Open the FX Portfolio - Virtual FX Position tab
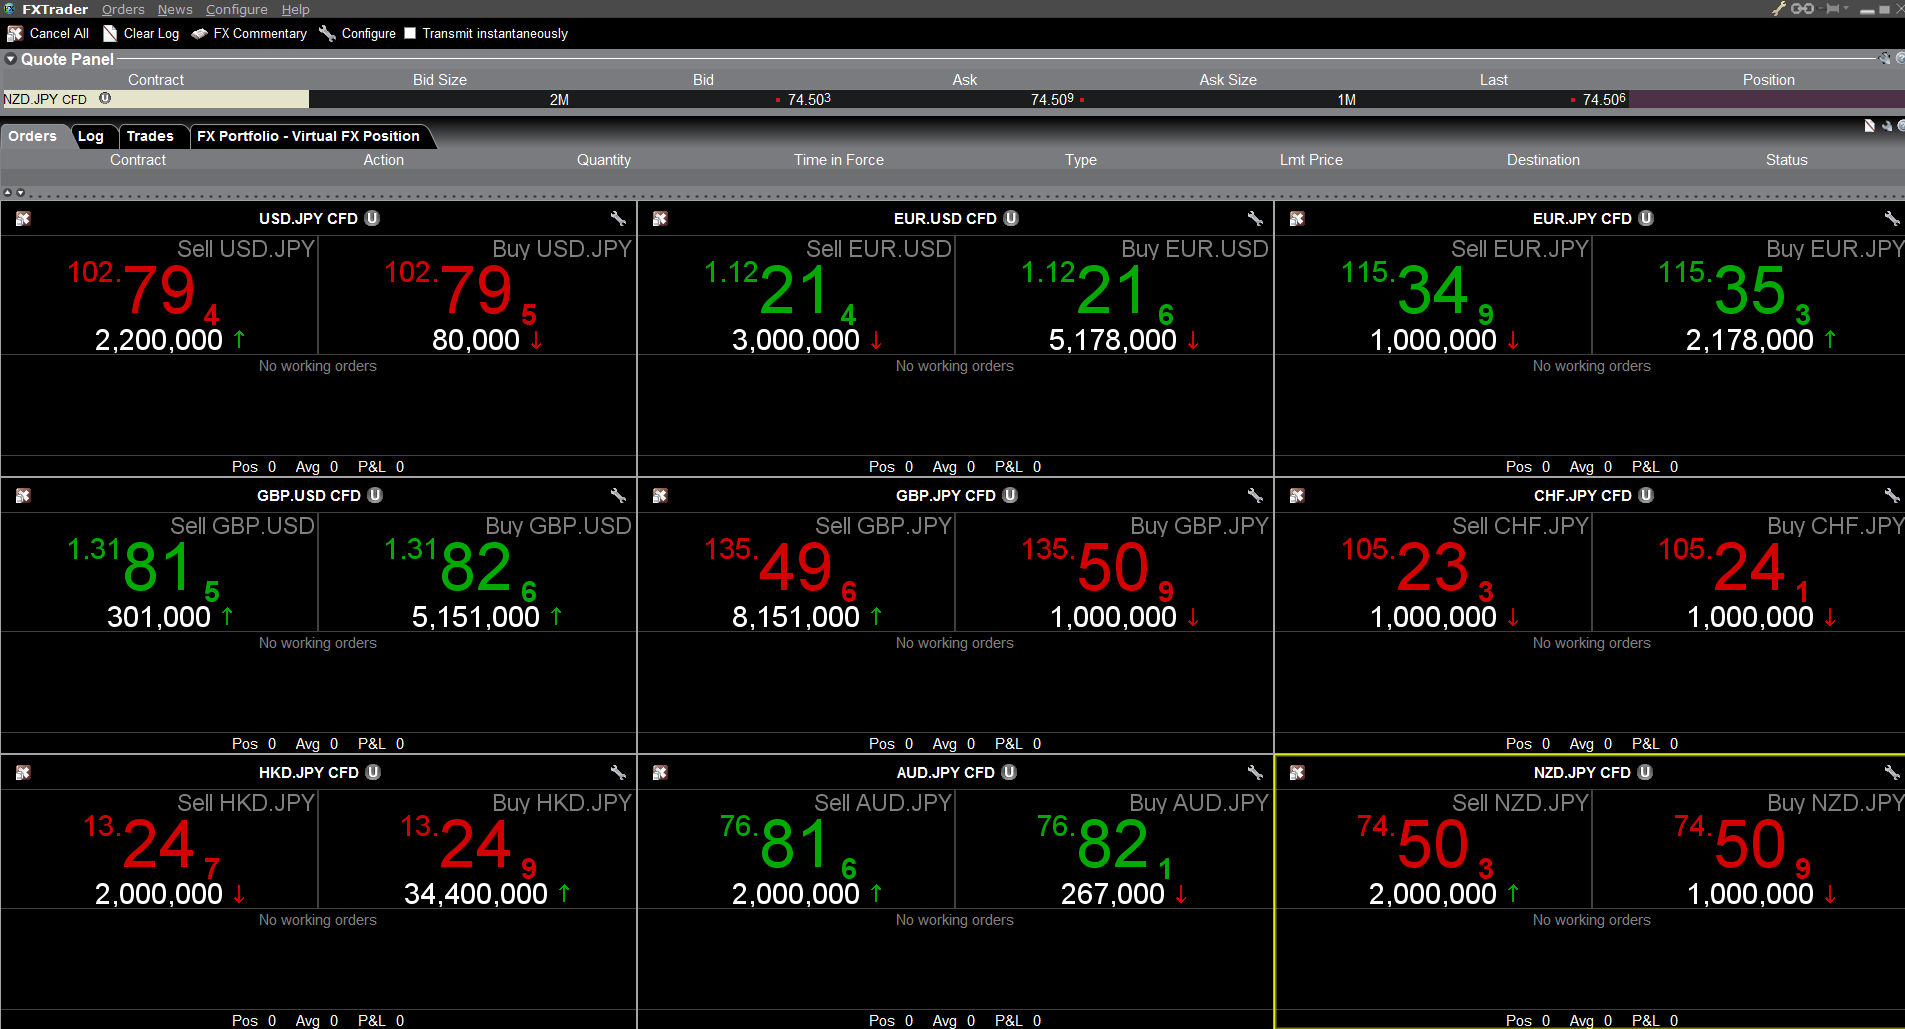 pyautogui.click(x=308, y=136)
